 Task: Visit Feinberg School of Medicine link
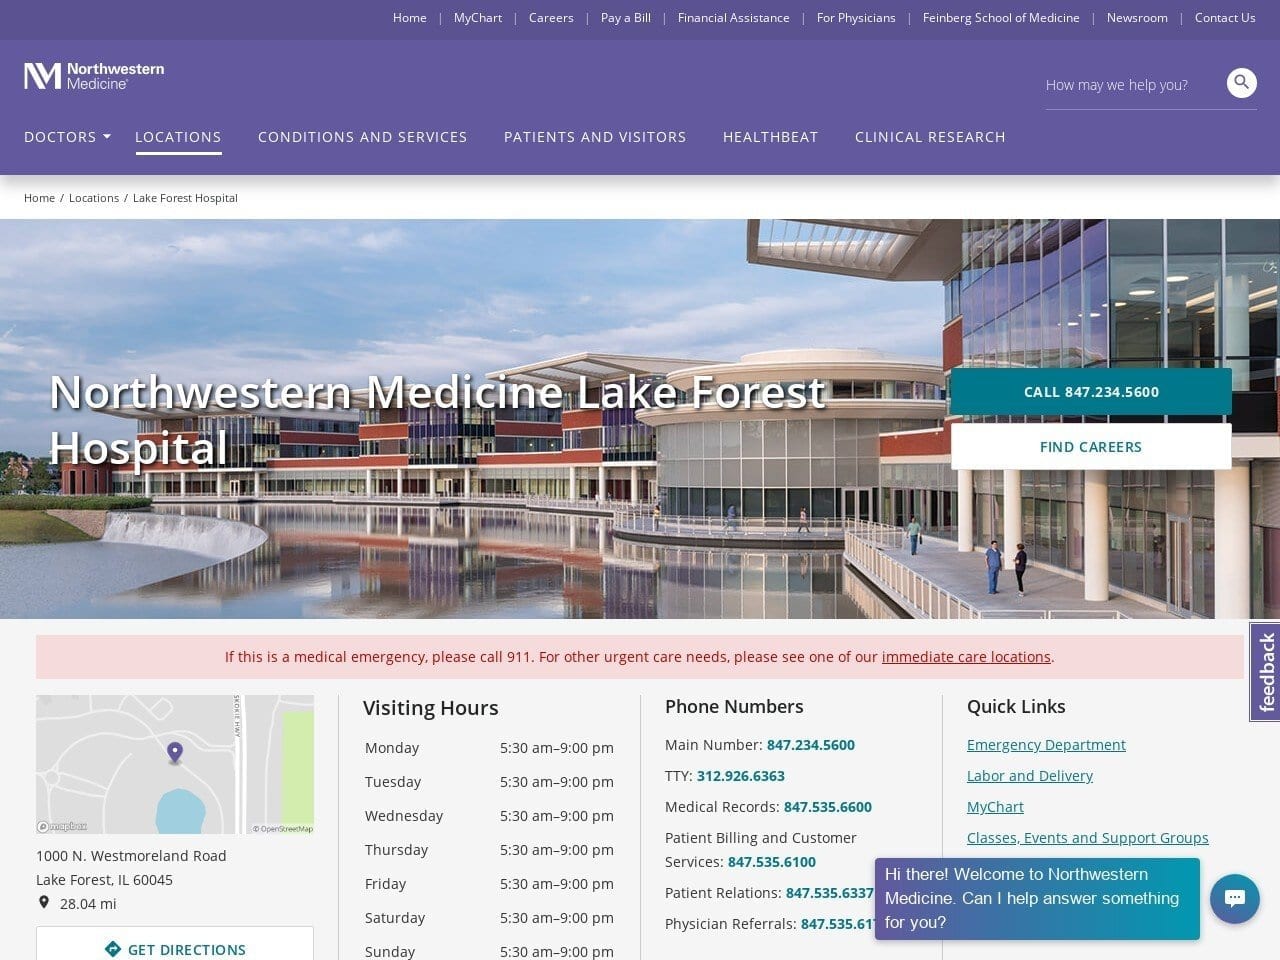pyautogui.click(x=1001, y=18)
